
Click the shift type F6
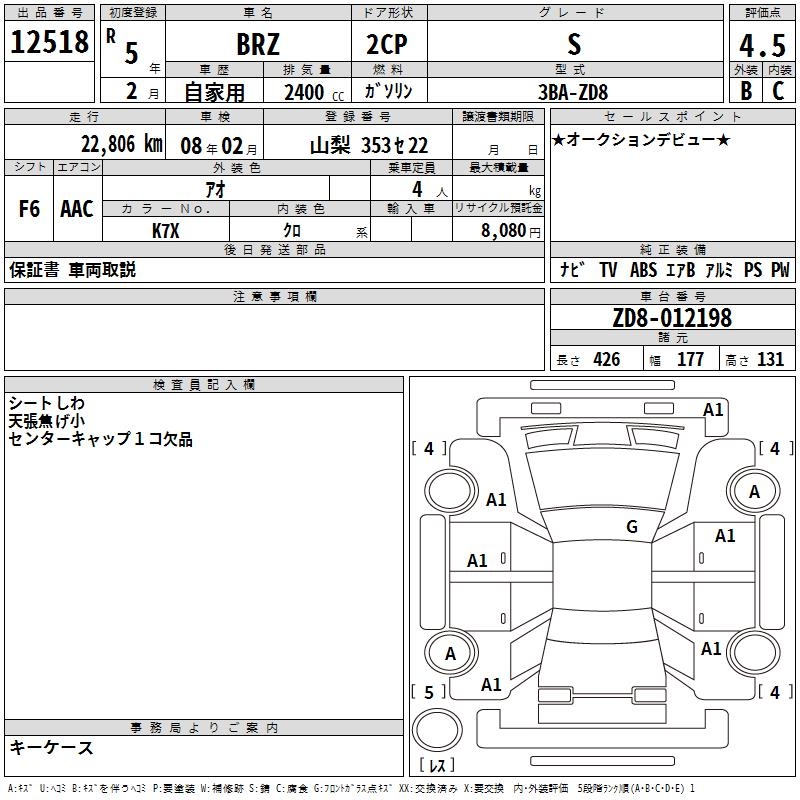coord(29,209)
